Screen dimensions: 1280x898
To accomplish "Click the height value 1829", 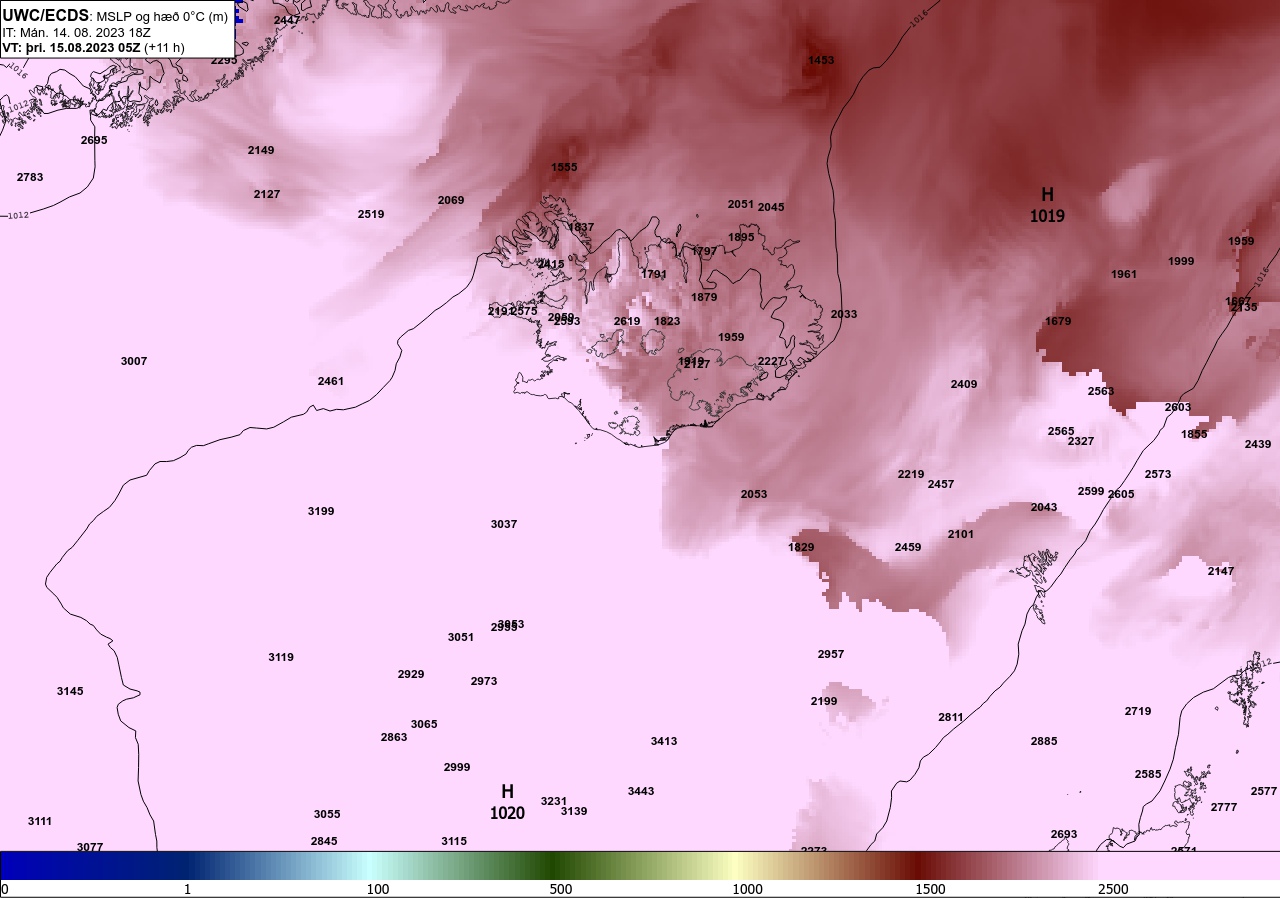I will coord(801,547).
